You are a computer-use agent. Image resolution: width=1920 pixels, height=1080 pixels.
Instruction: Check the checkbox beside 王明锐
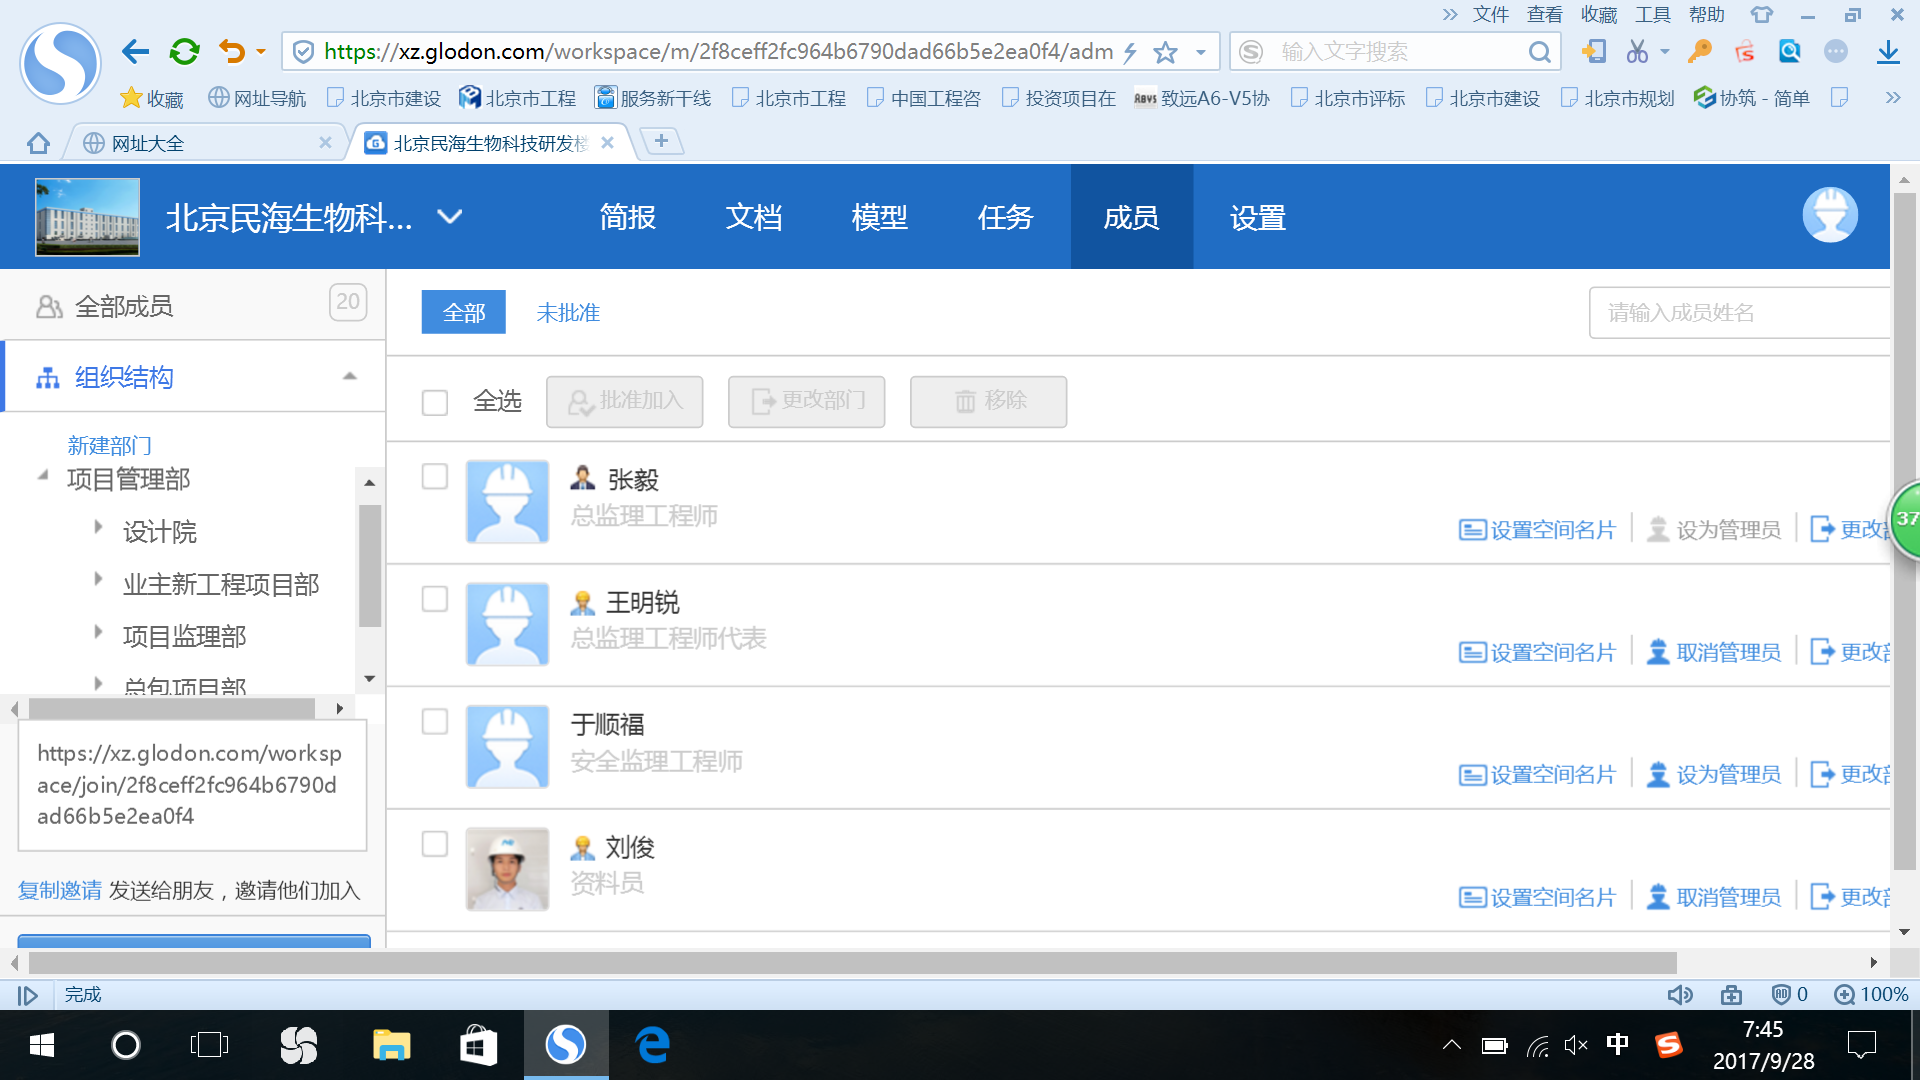pos(434,599)
